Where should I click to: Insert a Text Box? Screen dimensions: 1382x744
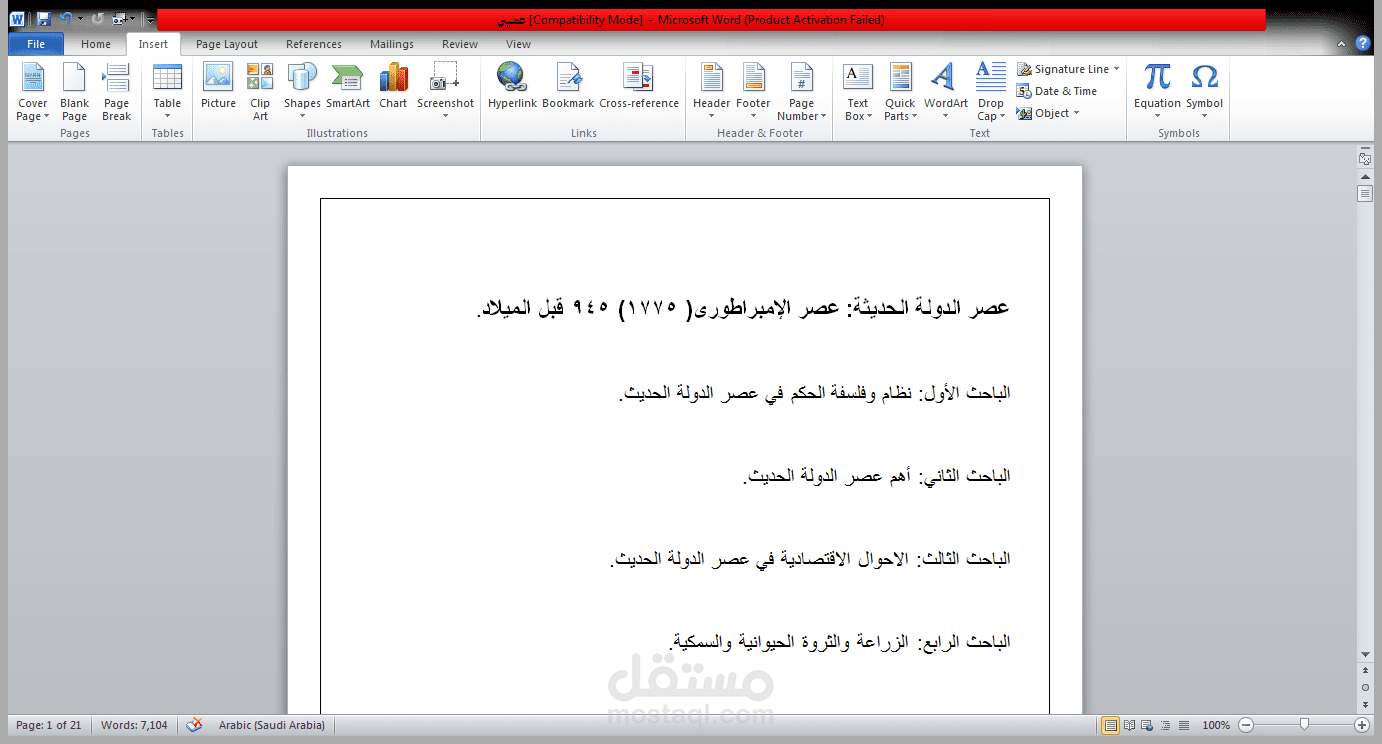858,92
